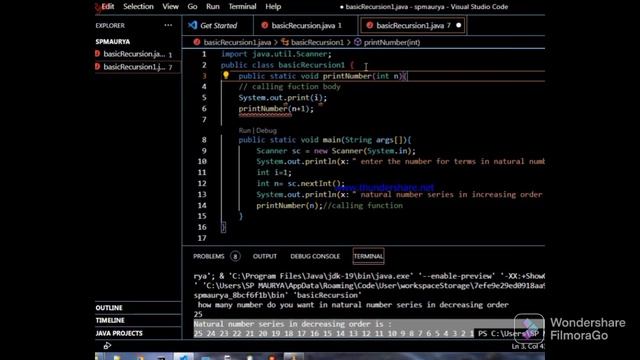640x360 pixels.
Task: Expand the TIMELINE section
Action: pyautogui.click(x=110, y=320)
